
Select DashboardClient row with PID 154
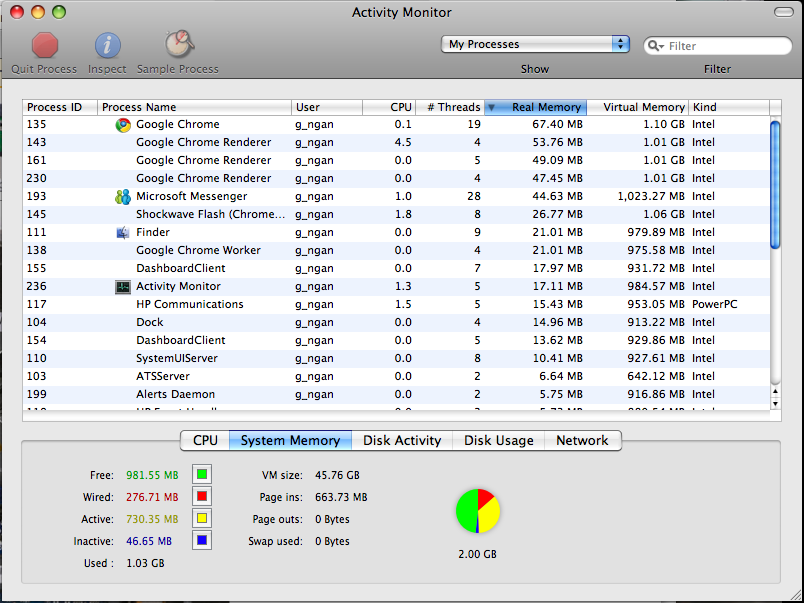coord(396,340)
